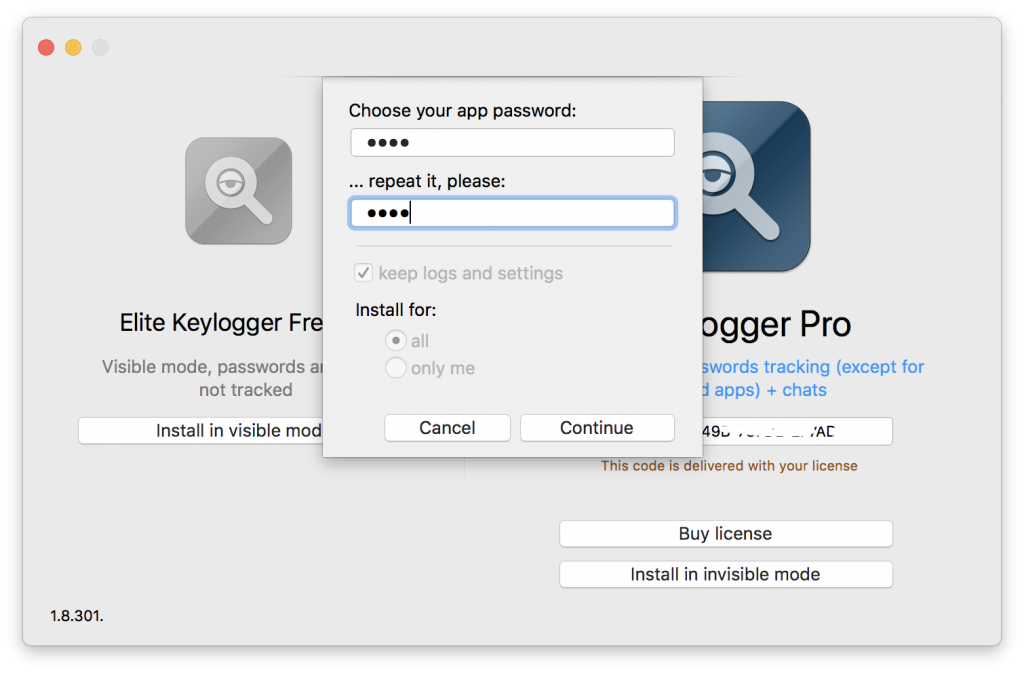Focus the "repeat it, please" password field

(512, 213)
